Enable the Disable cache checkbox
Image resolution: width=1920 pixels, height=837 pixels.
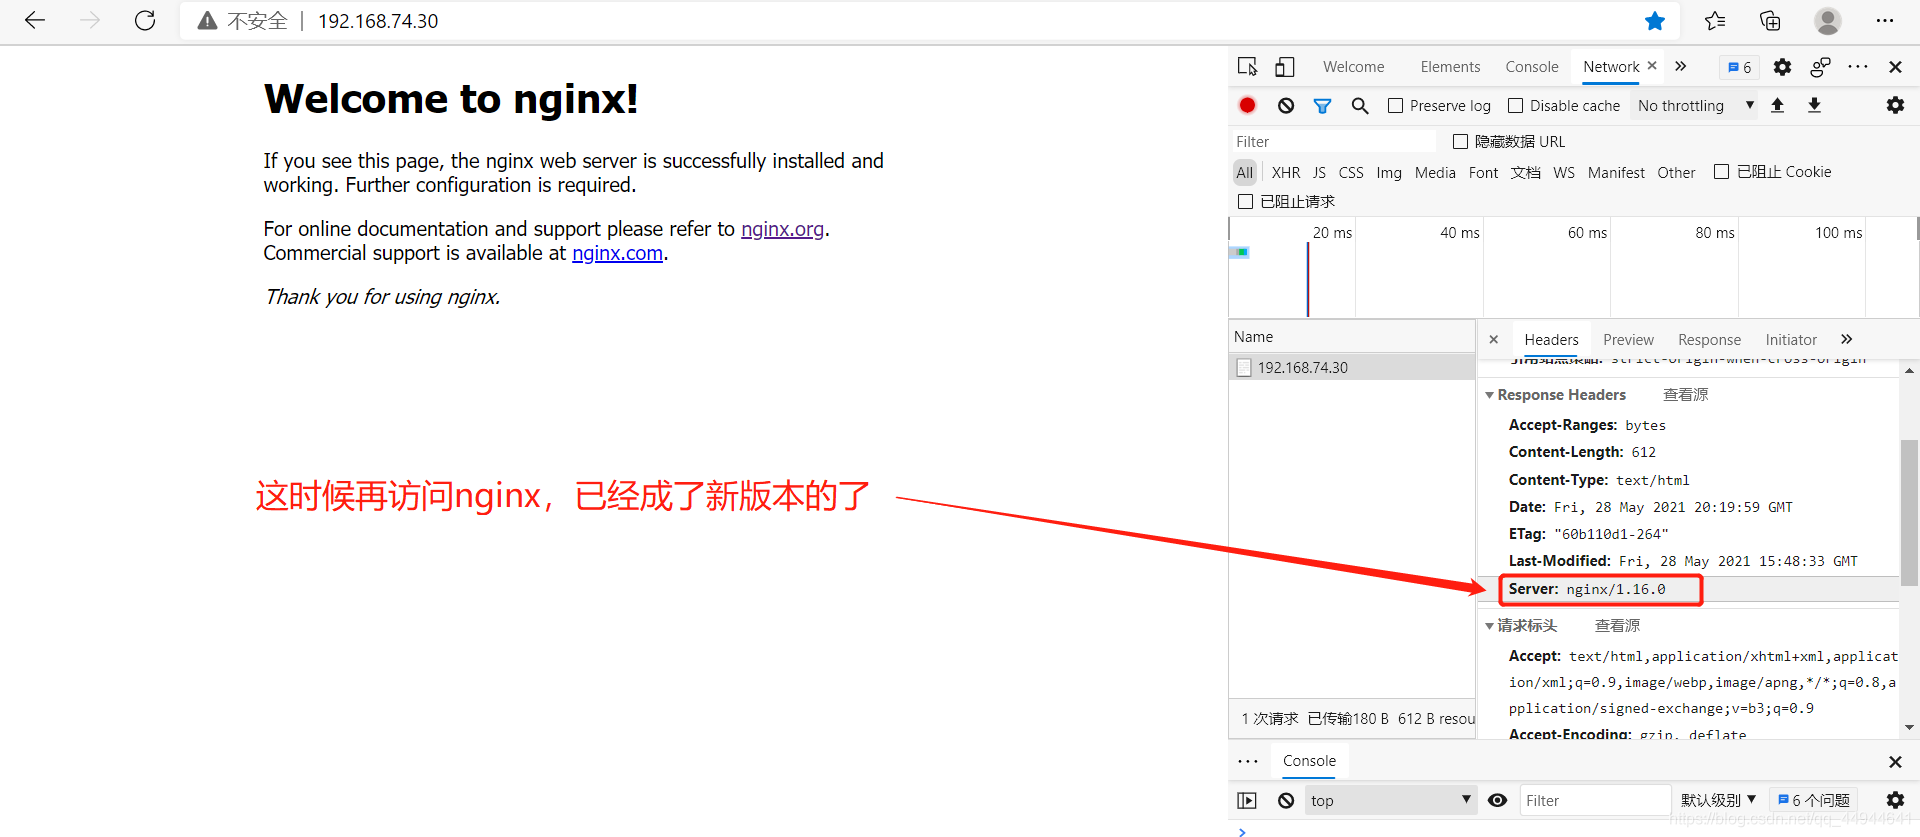1515,105
